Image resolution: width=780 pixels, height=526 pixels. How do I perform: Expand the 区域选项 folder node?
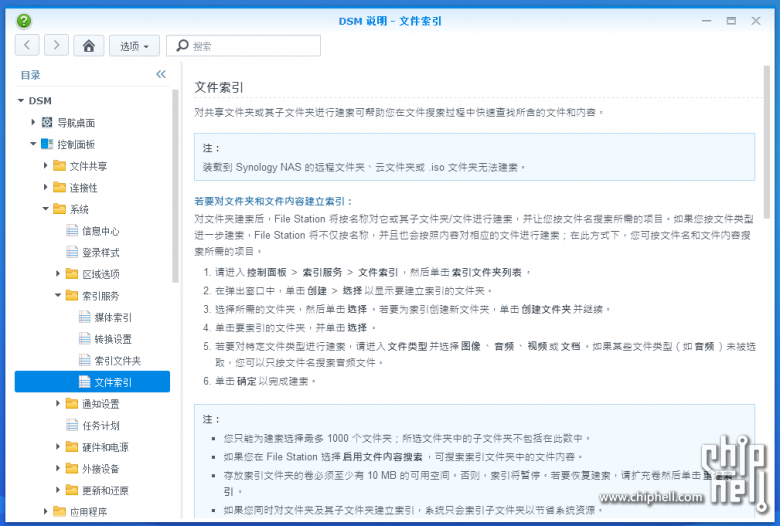click(58, 274)
